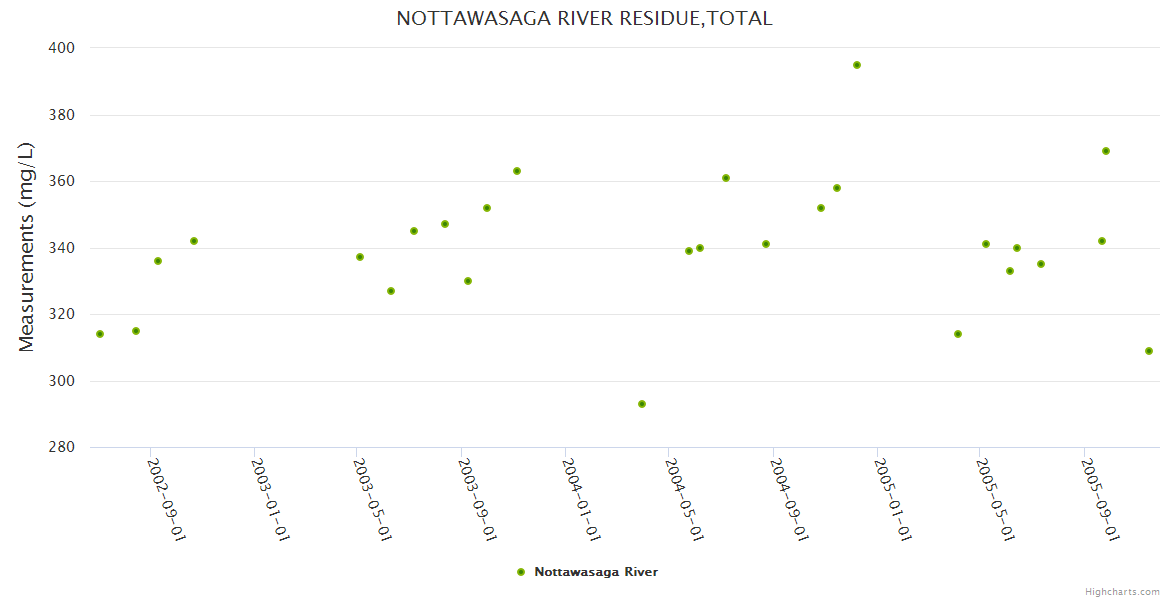Select the 361 mg/L point in mid-2004

[726, 178]
